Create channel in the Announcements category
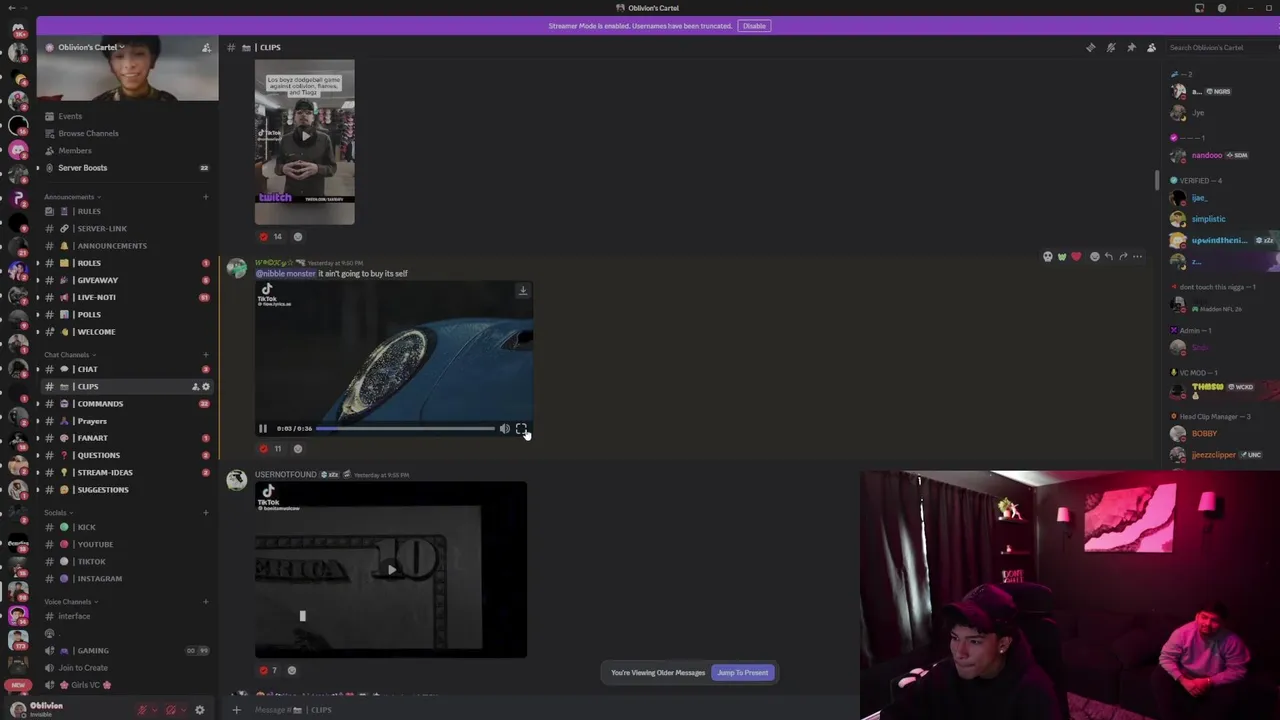1280x720 pixels. [x=206, y=197]
